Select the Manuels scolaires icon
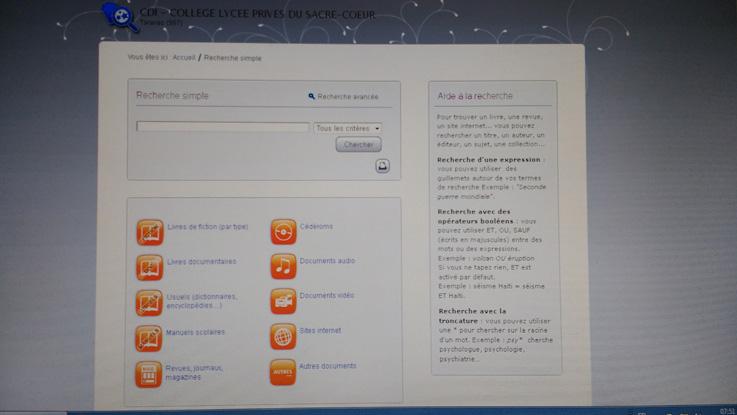The height and width of the screenshot is (415, 737). (x=149, y=338)
